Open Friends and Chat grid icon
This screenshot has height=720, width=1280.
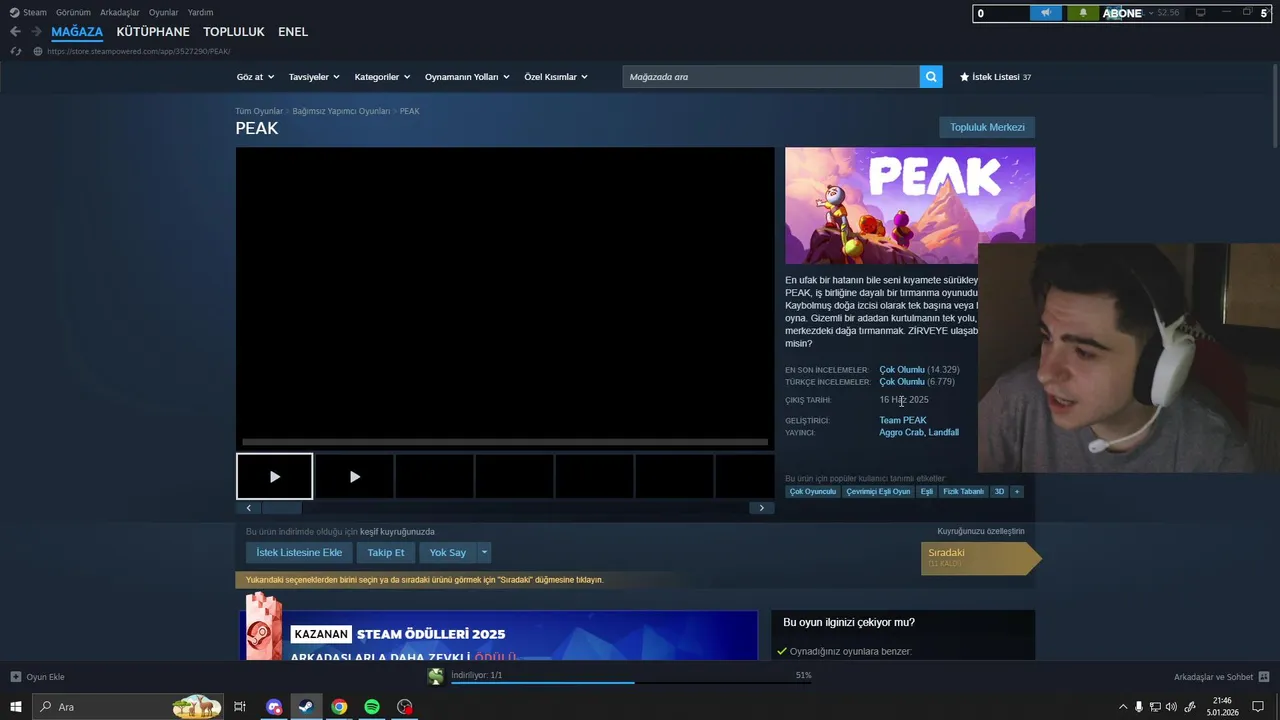coord(1264,677)
